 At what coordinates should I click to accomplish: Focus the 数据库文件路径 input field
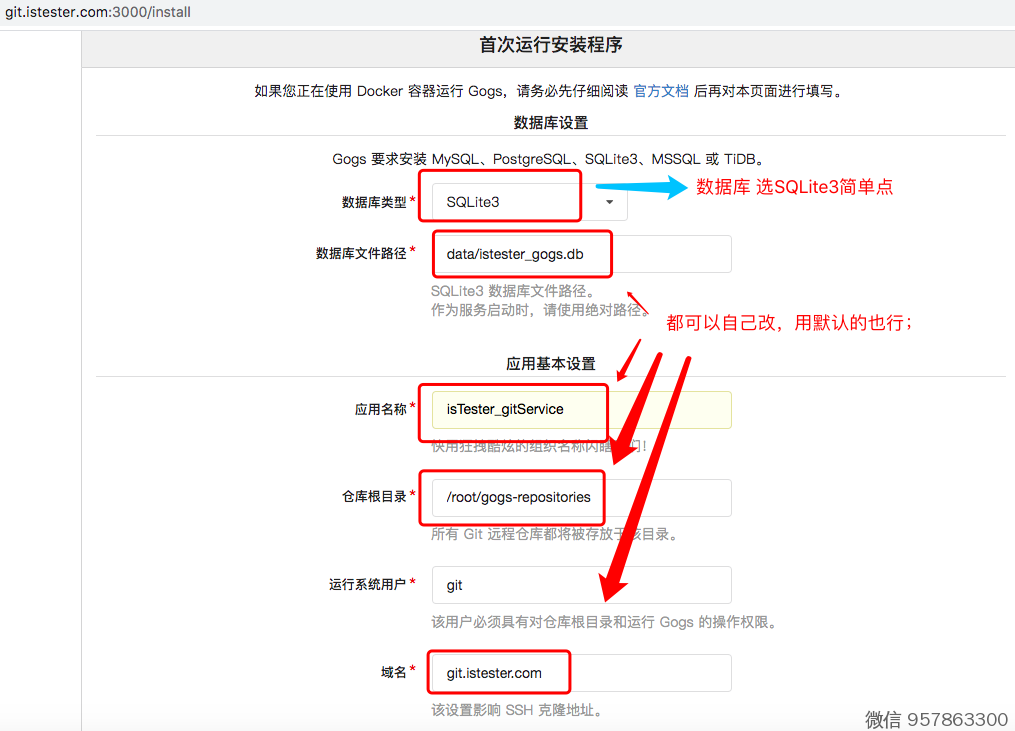(580, 254)
